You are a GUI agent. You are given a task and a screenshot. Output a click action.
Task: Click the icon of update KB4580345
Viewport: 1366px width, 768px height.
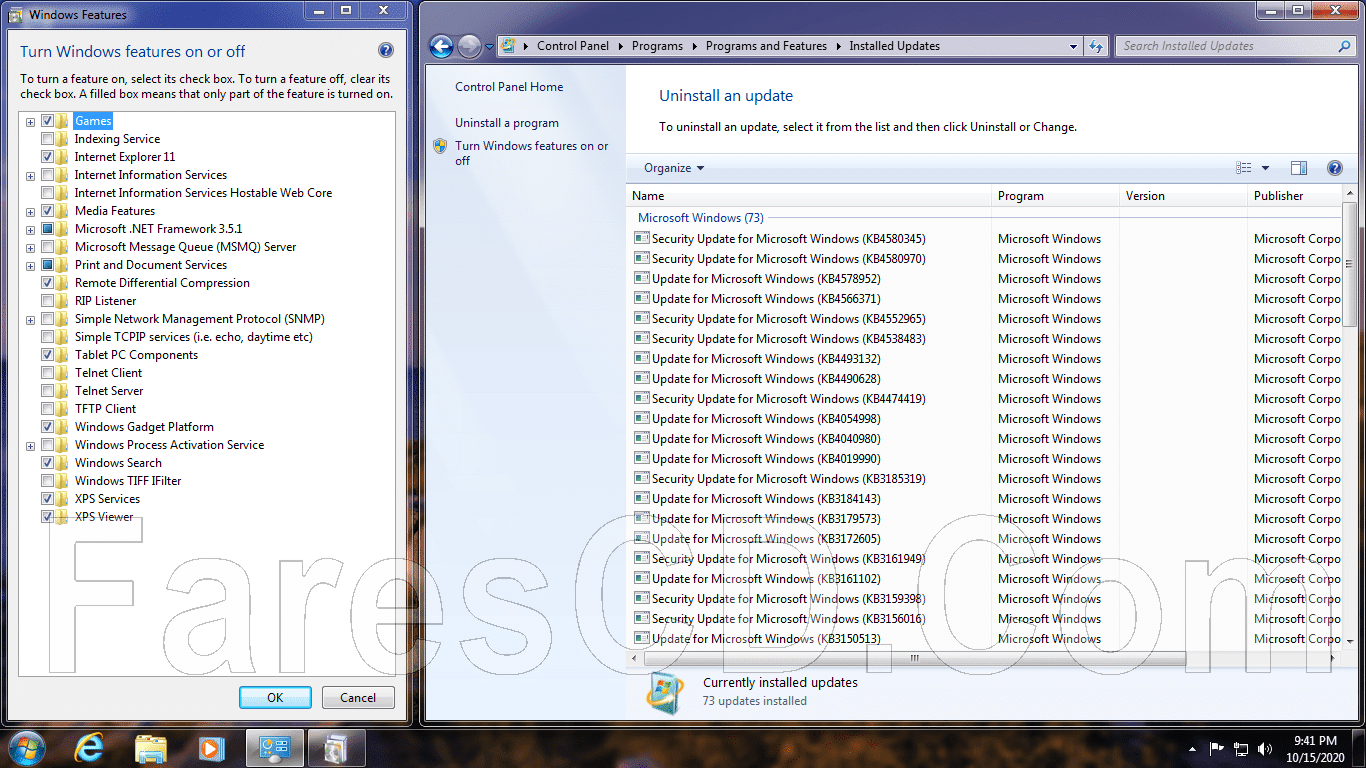642,239
